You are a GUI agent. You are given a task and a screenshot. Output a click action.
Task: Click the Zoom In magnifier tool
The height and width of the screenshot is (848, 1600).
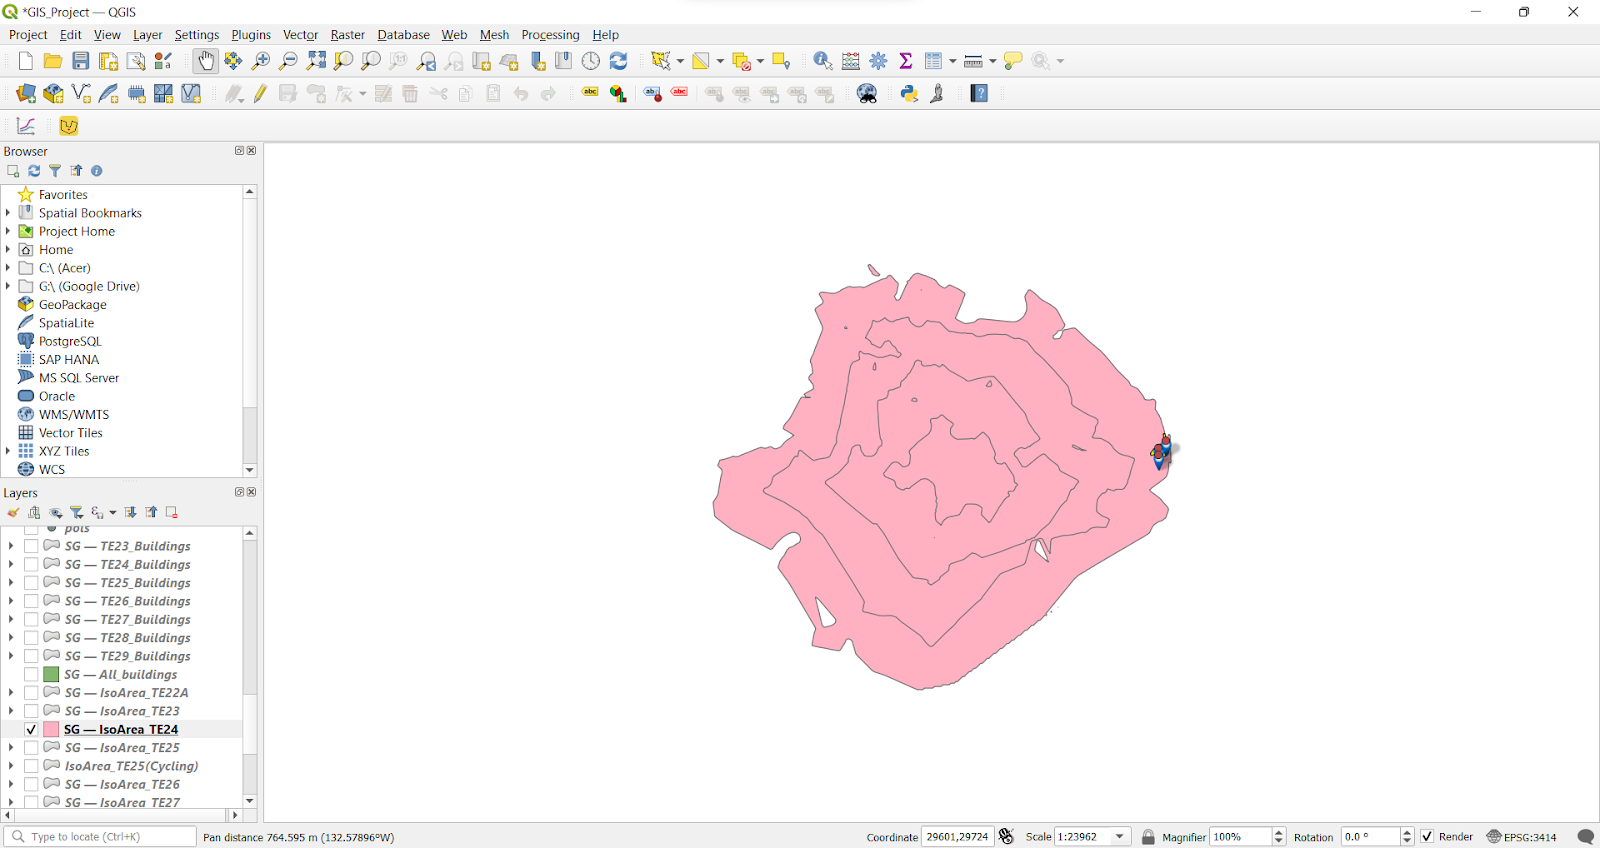click(261, 62)
